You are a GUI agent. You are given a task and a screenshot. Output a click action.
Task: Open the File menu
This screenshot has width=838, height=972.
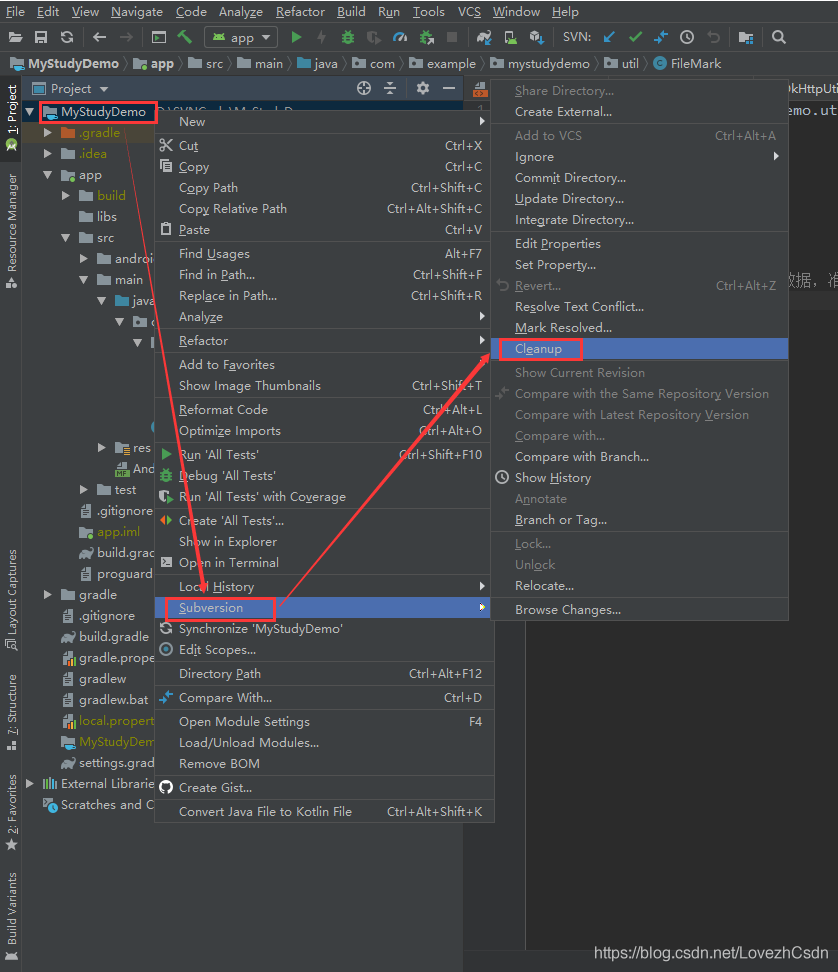pos(15,12)
